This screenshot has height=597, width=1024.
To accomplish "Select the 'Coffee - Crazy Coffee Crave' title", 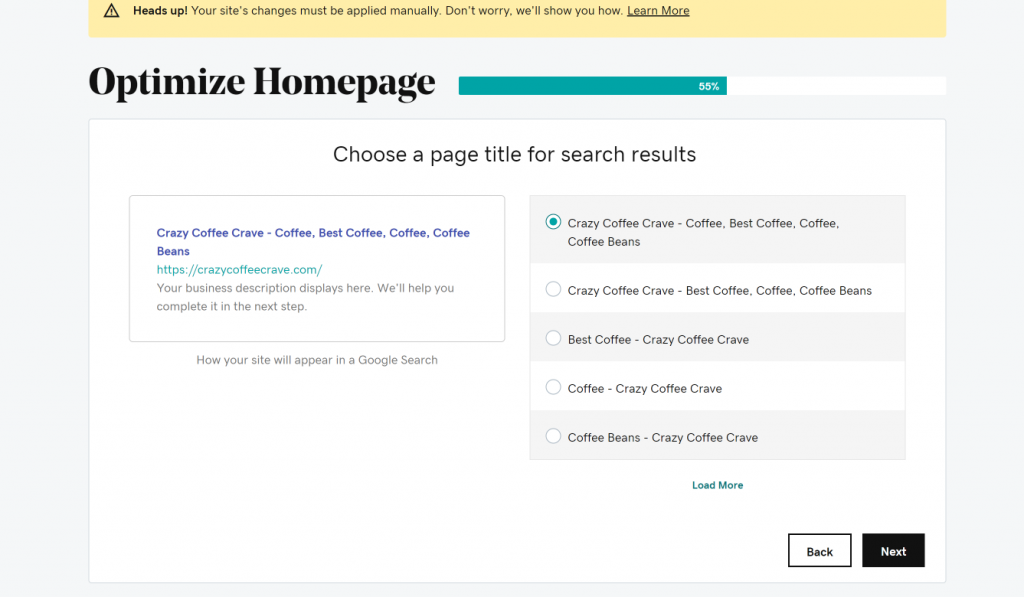I will (x=553, y=387).
